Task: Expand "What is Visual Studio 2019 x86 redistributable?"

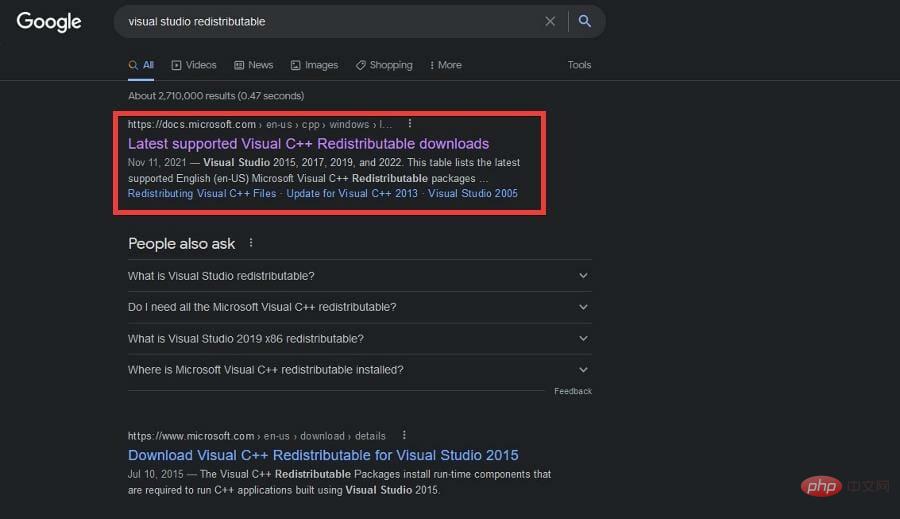Action: coord(359,339)
